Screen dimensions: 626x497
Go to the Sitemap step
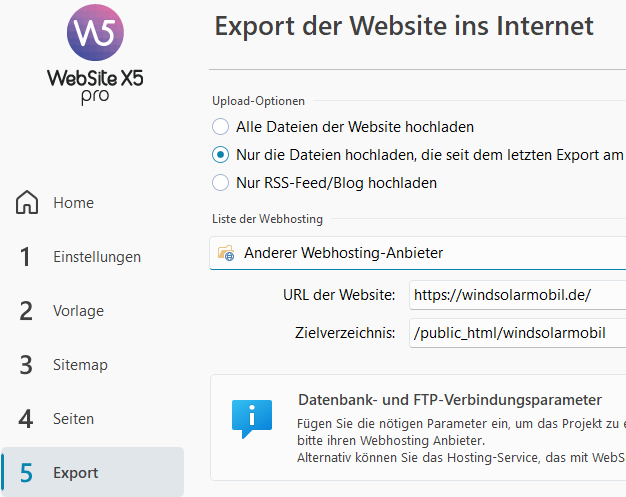click(80, 364)
